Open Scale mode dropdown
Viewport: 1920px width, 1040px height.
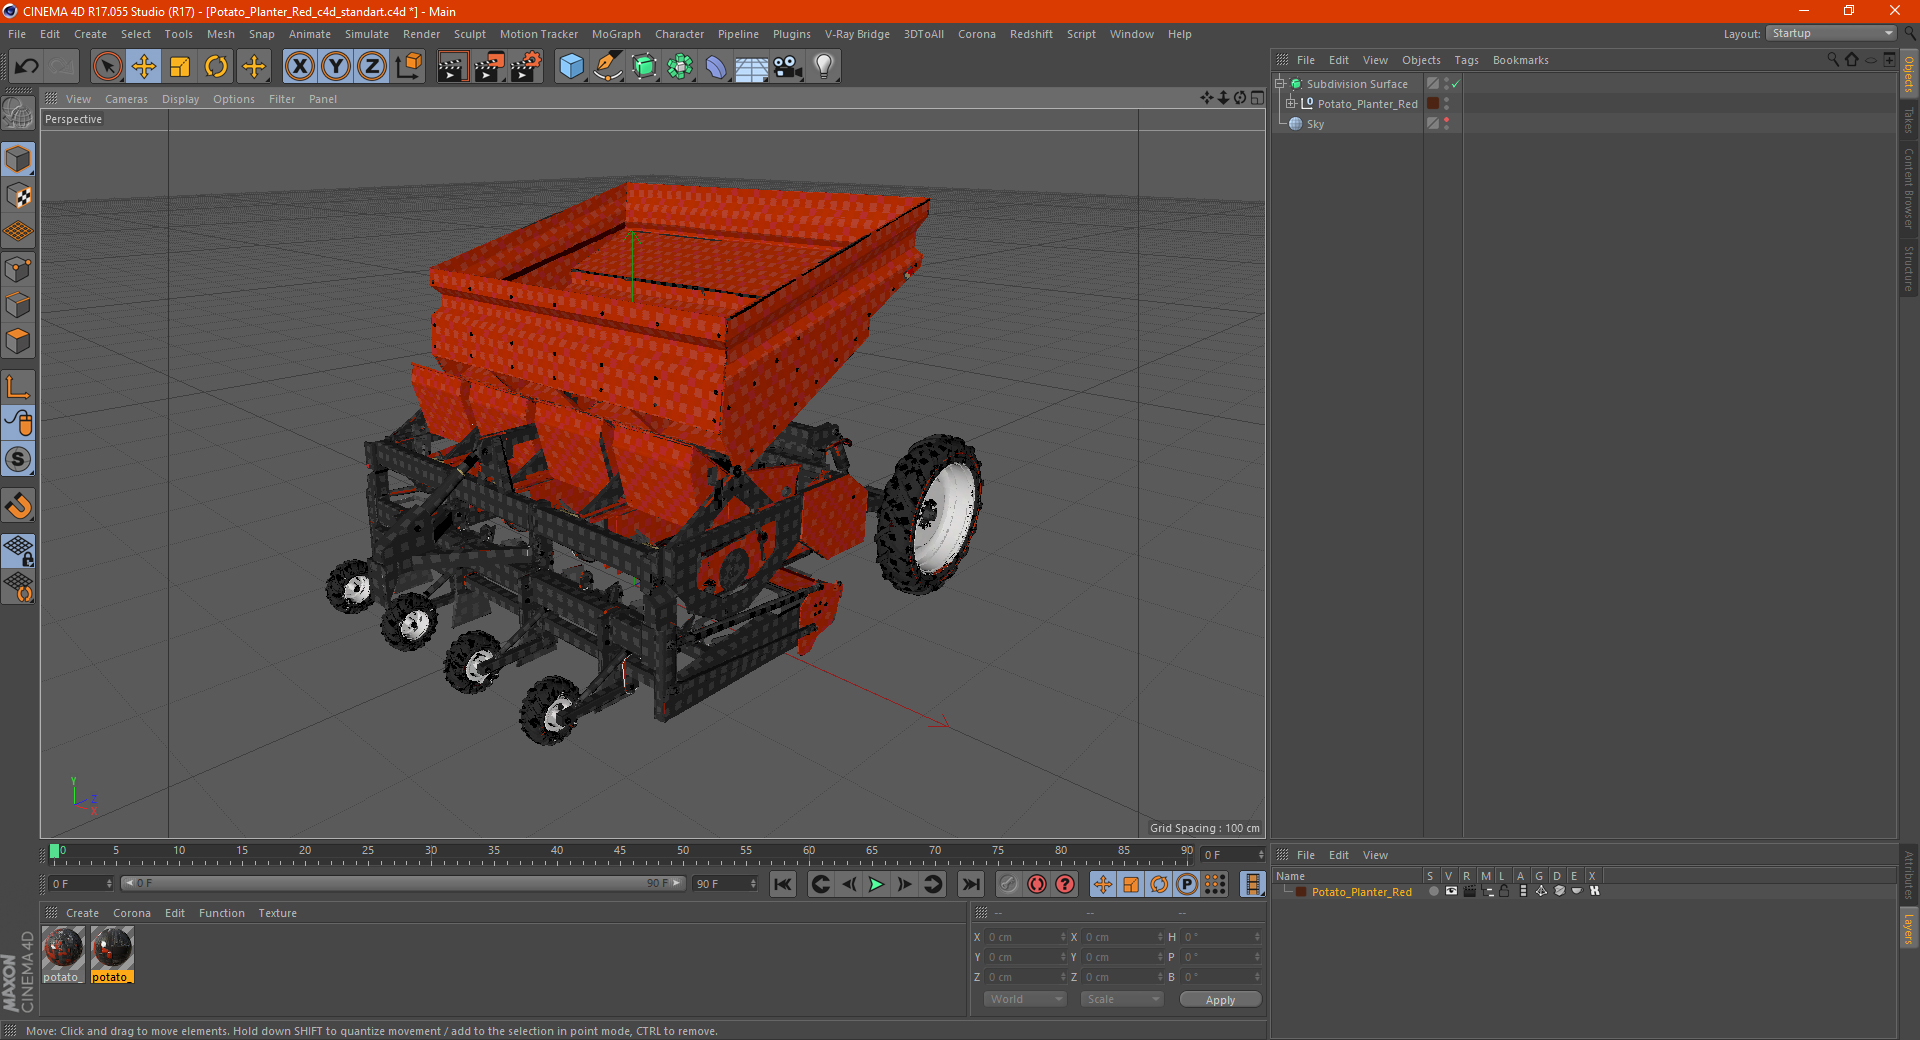pyautogui.click(x=1122, y=999)
